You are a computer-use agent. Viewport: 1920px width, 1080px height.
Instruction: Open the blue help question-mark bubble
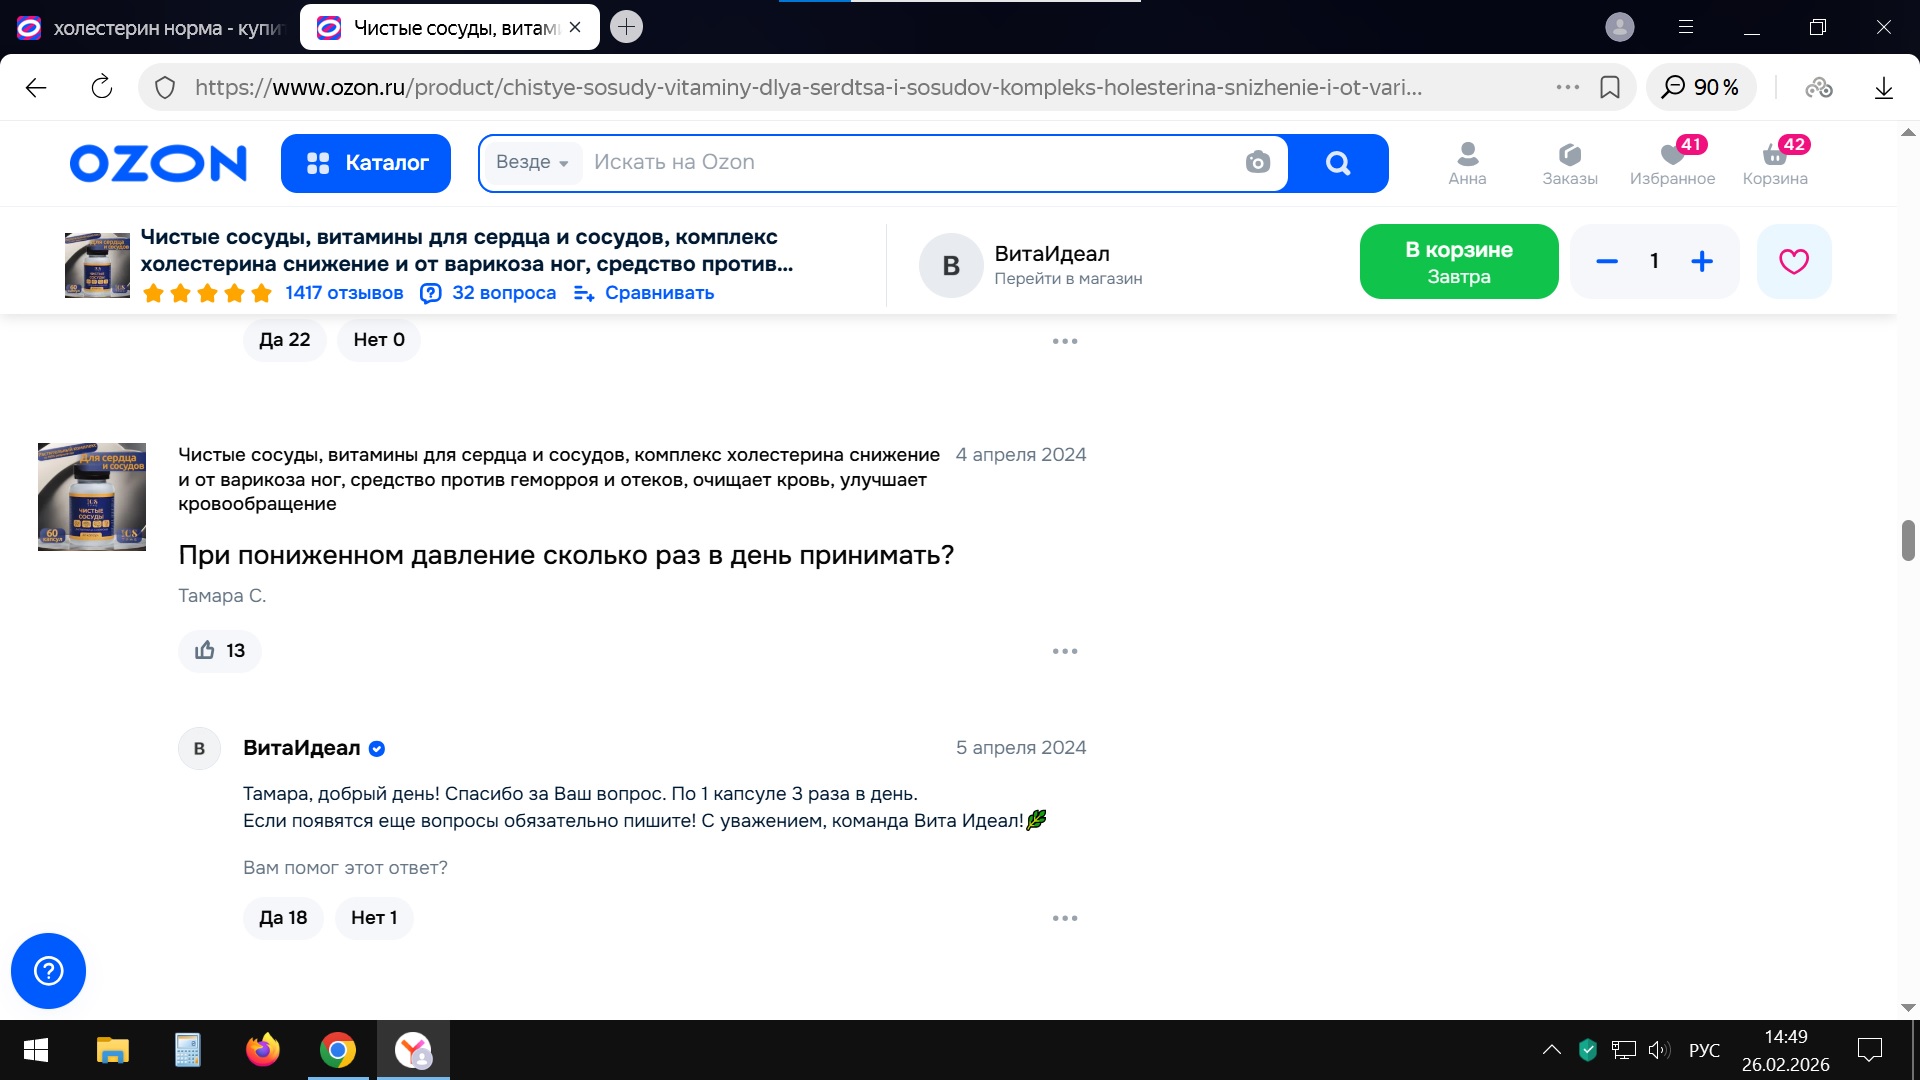pos(48,970)
